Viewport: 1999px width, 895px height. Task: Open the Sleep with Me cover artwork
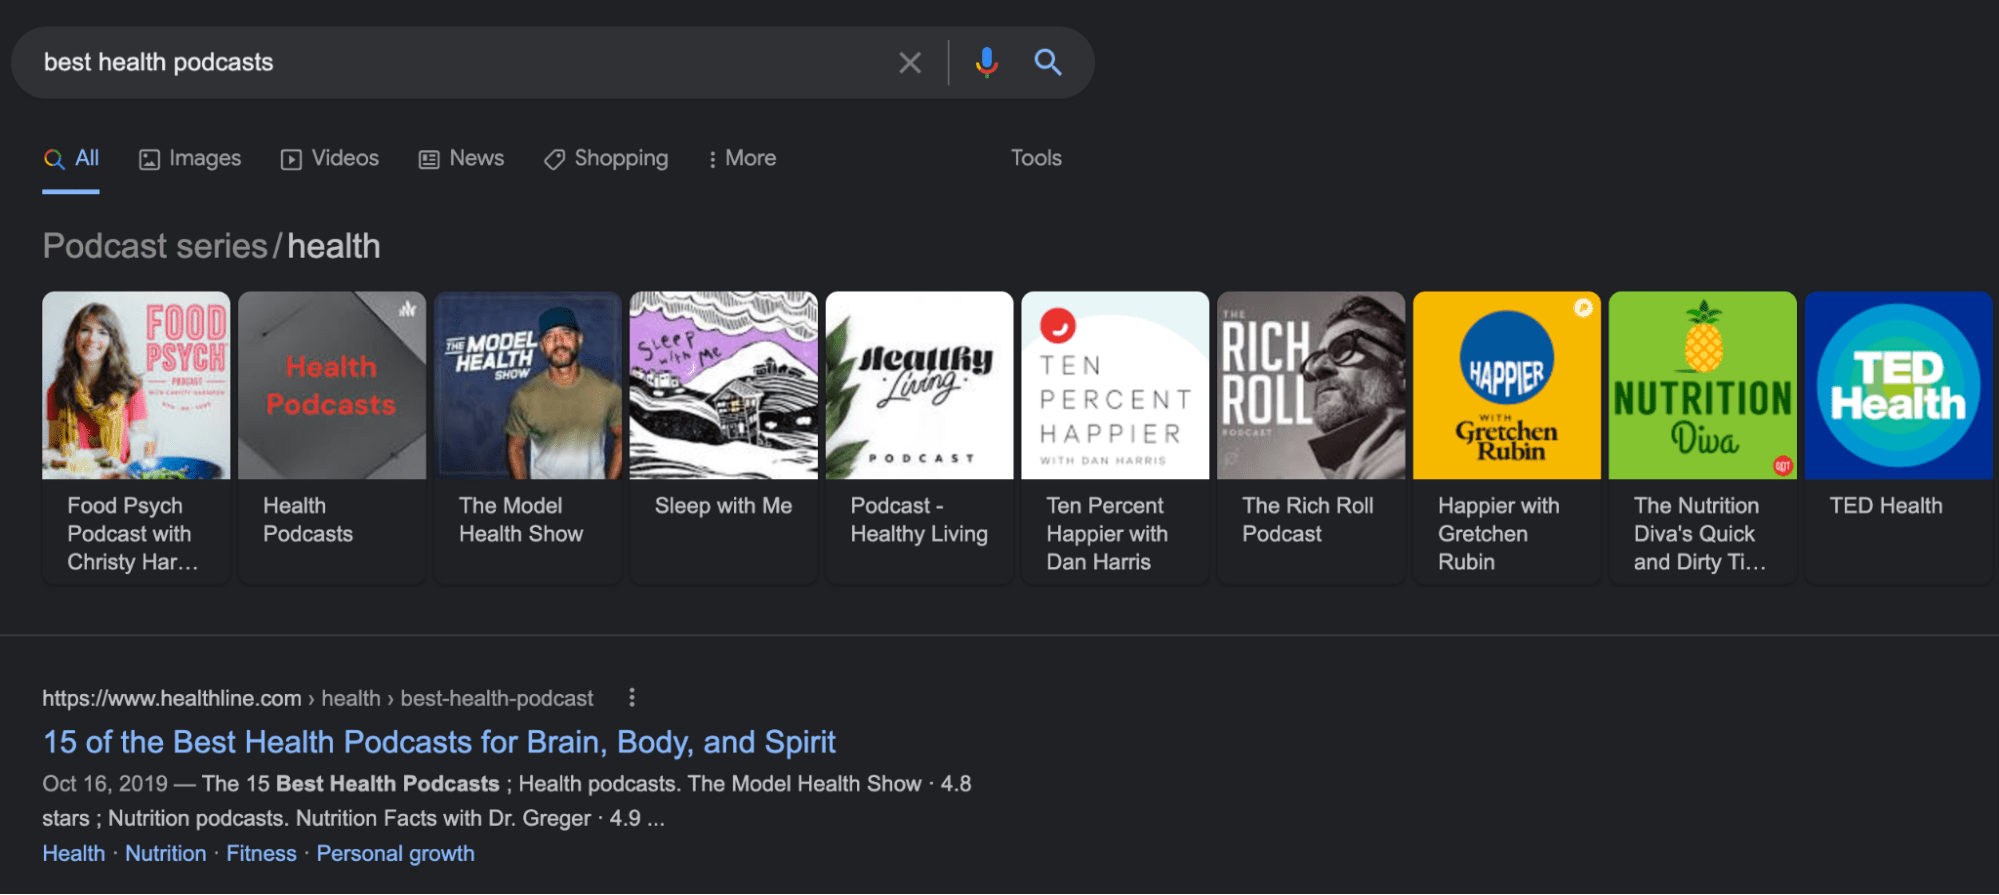pyautogui.click(x=723, y=385)
